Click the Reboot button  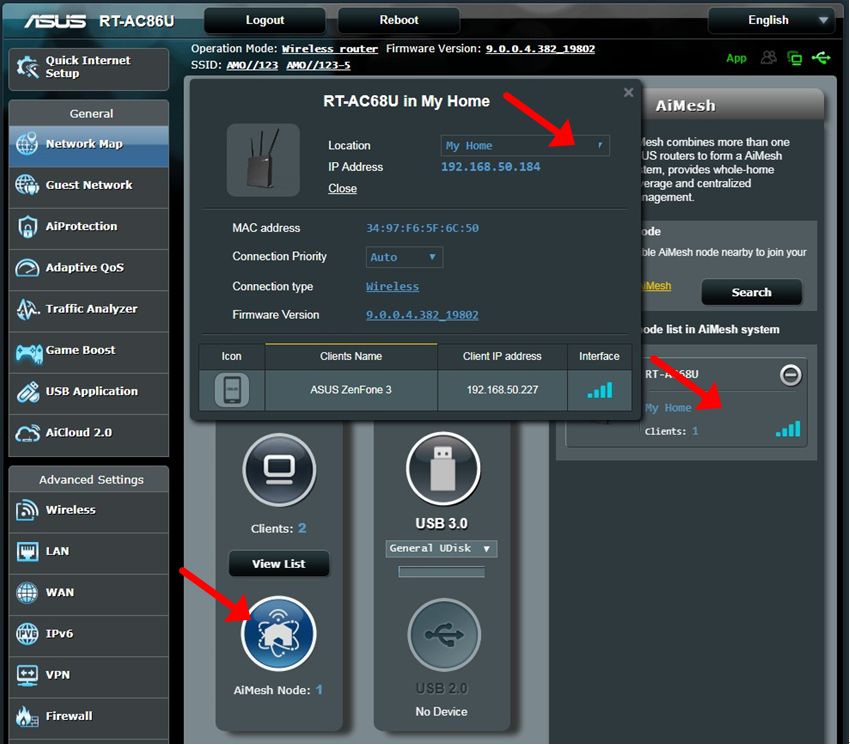399,21
